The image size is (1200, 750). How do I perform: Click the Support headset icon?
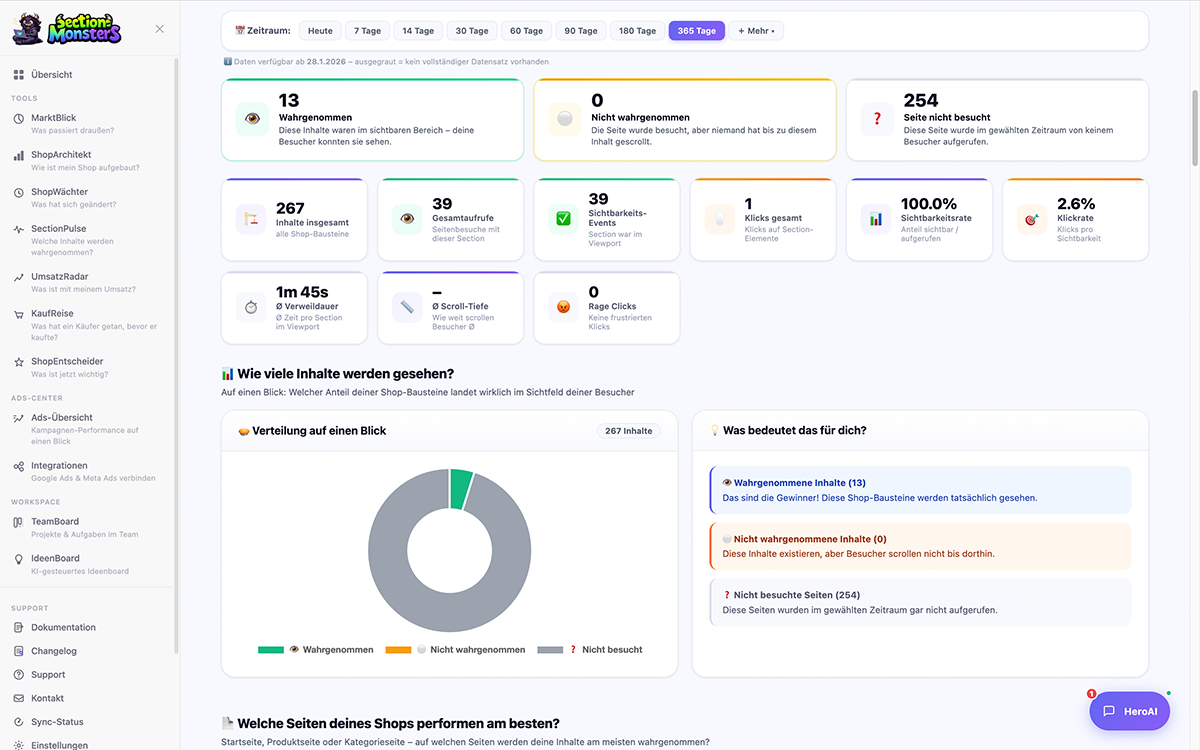point(19,675)
